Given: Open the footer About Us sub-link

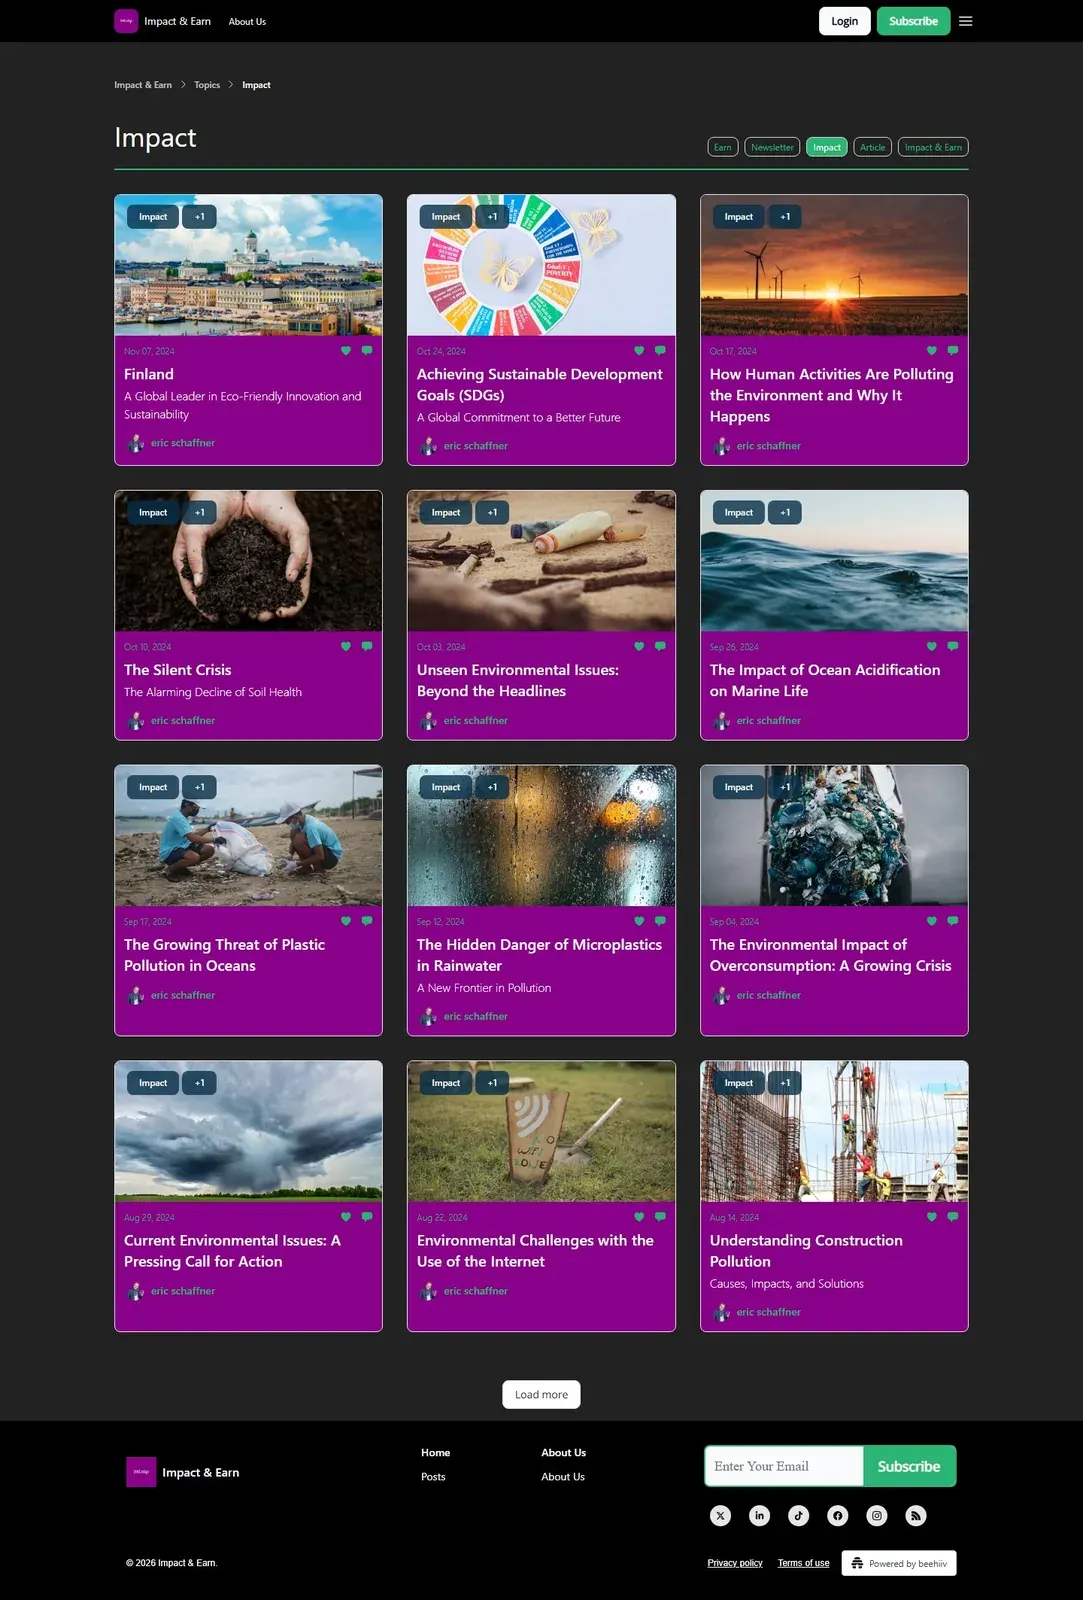Looking at the screenshot, I should [563, 1477].
